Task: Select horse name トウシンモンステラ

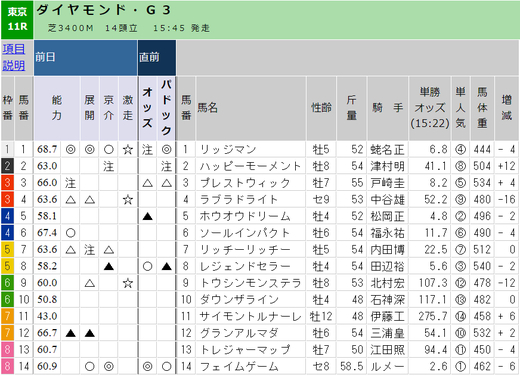Action: point(250,283)
